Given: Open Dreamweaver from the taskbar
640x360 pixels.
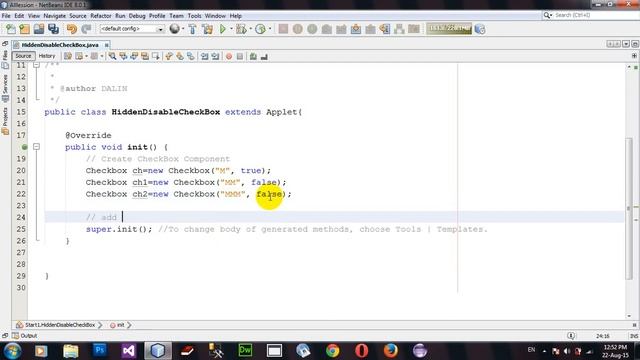Looking at the screenshot, I should [x=245, y=350].
